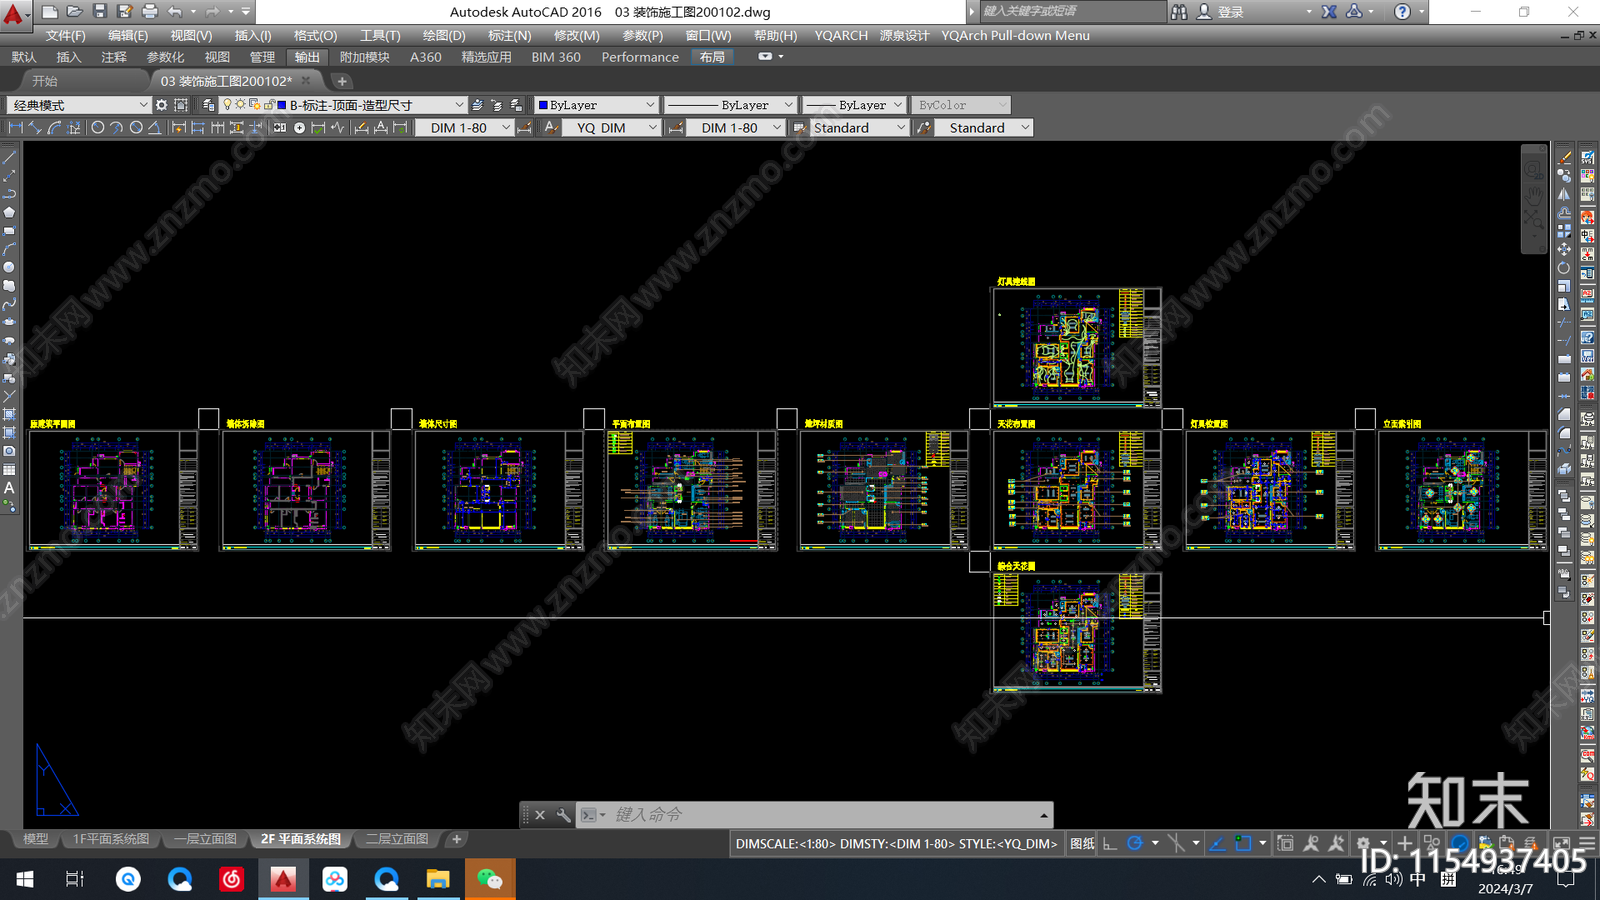Image resolution: width=1600 pixels, height=900 pixels.
Task: Click the Save icon in quick access bar
Action: [x=99, y=11]
